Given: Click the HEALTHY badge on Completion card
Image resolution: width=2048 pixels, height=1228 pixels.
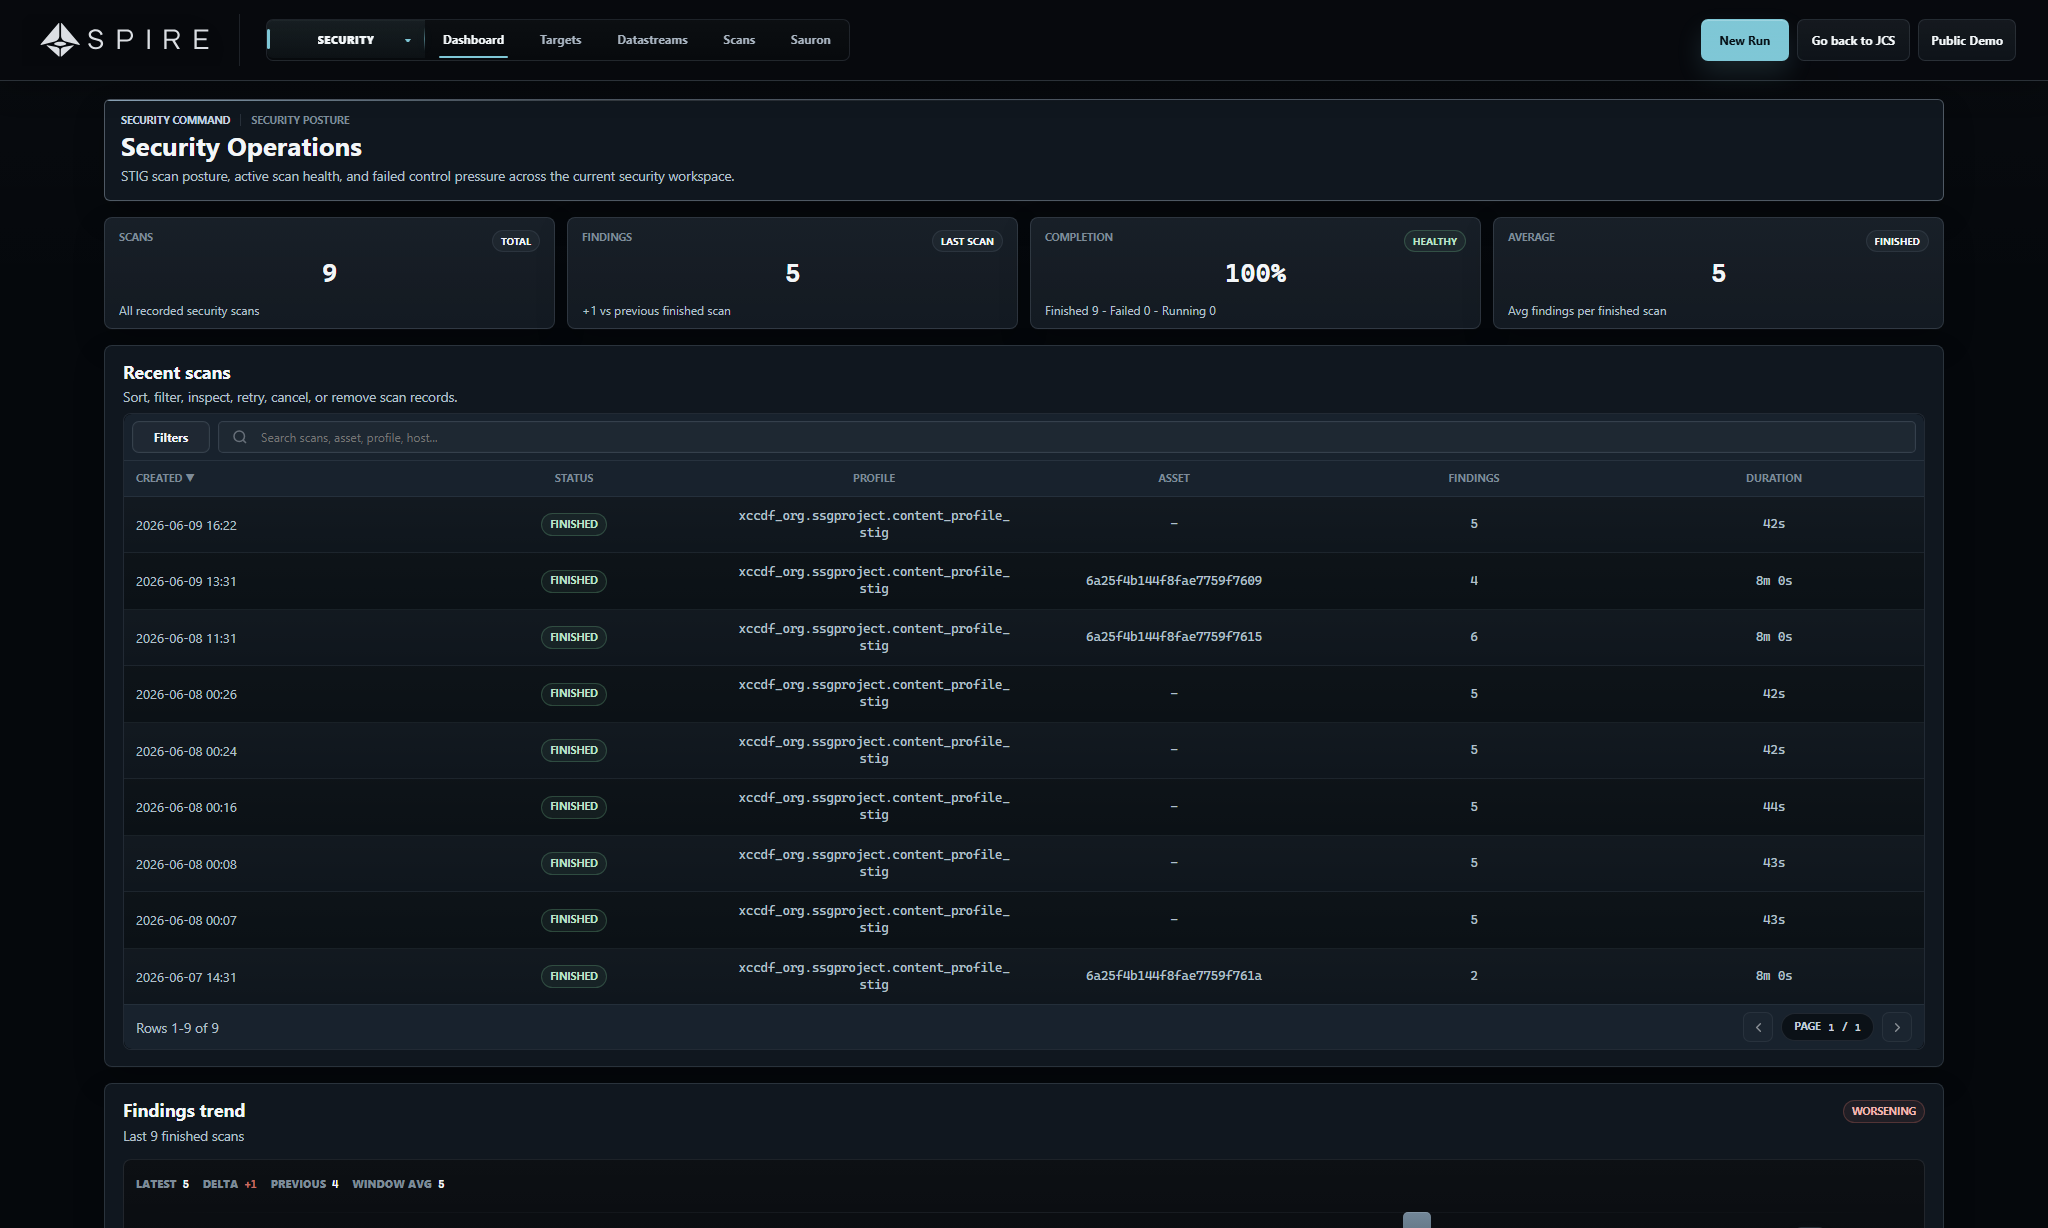Looking at the screenshot, I should pyautogui.click(x=1435, y=241).
